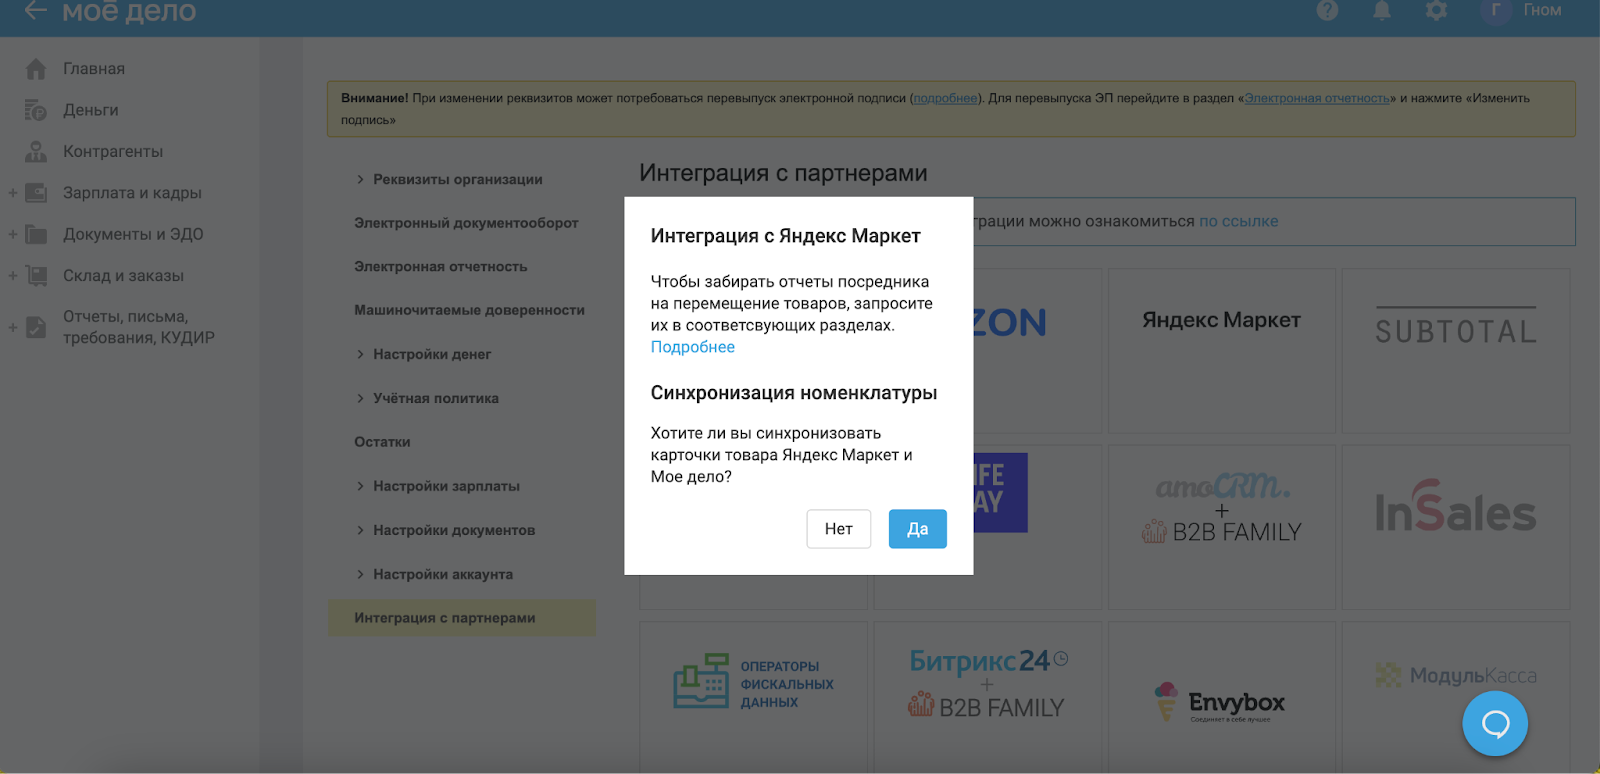Expand the Отчеты, письма, требования section
The image size is (1600, 774).
point(13,327)
